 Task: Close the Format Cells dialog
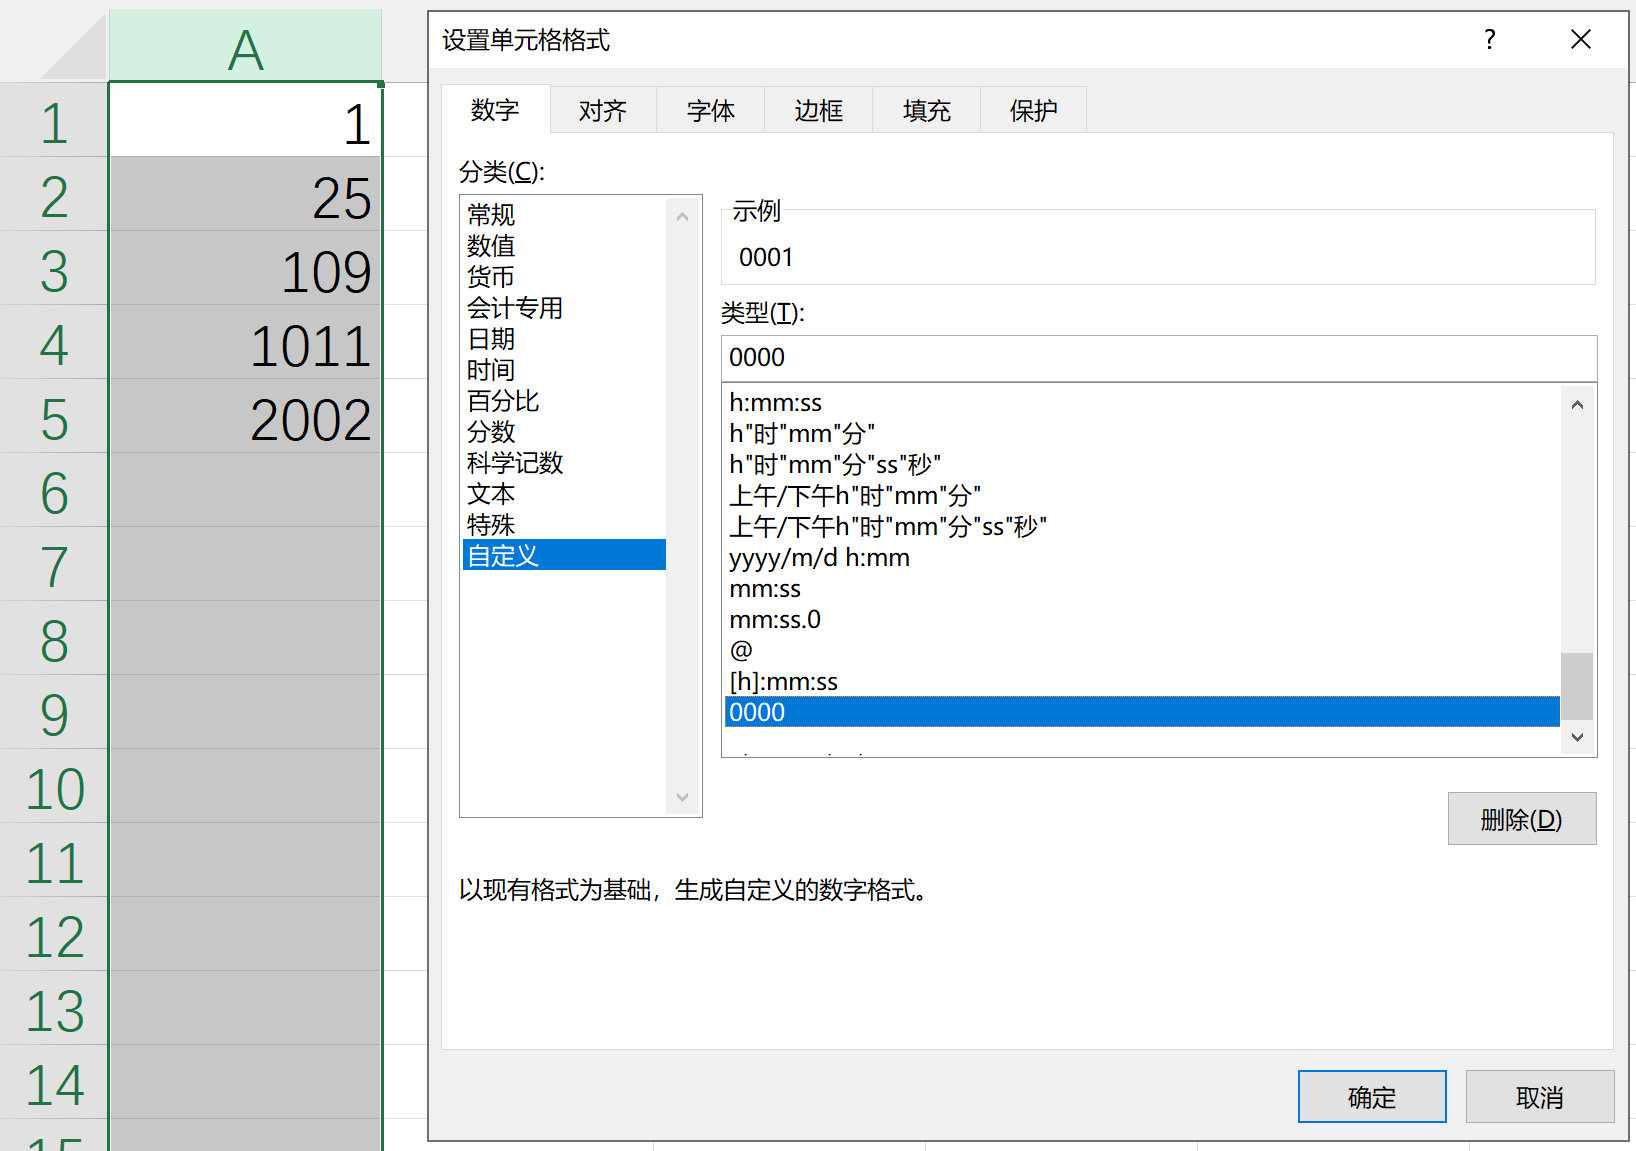1580,40
